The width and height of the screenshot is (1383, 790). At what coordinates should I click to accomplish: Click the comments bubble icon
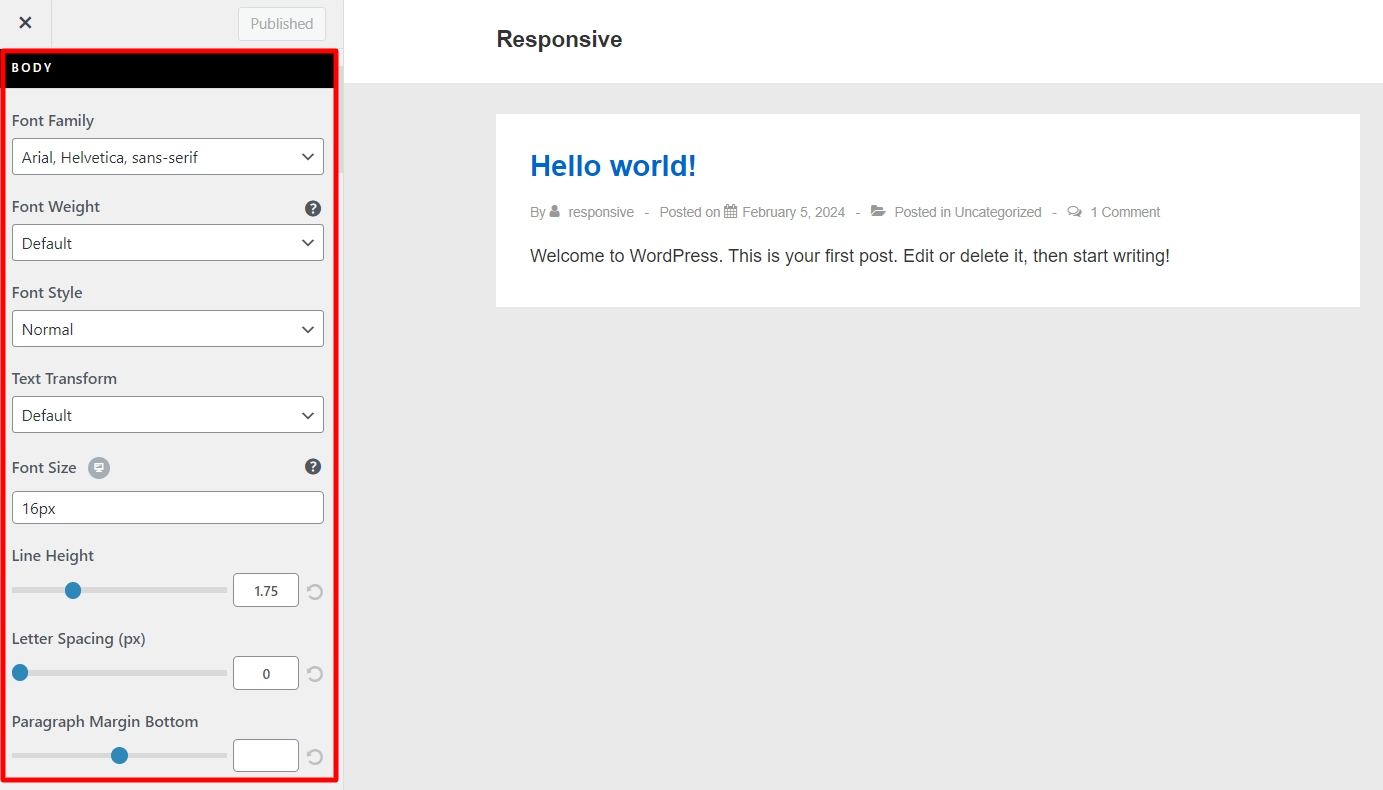[1075, 211]
